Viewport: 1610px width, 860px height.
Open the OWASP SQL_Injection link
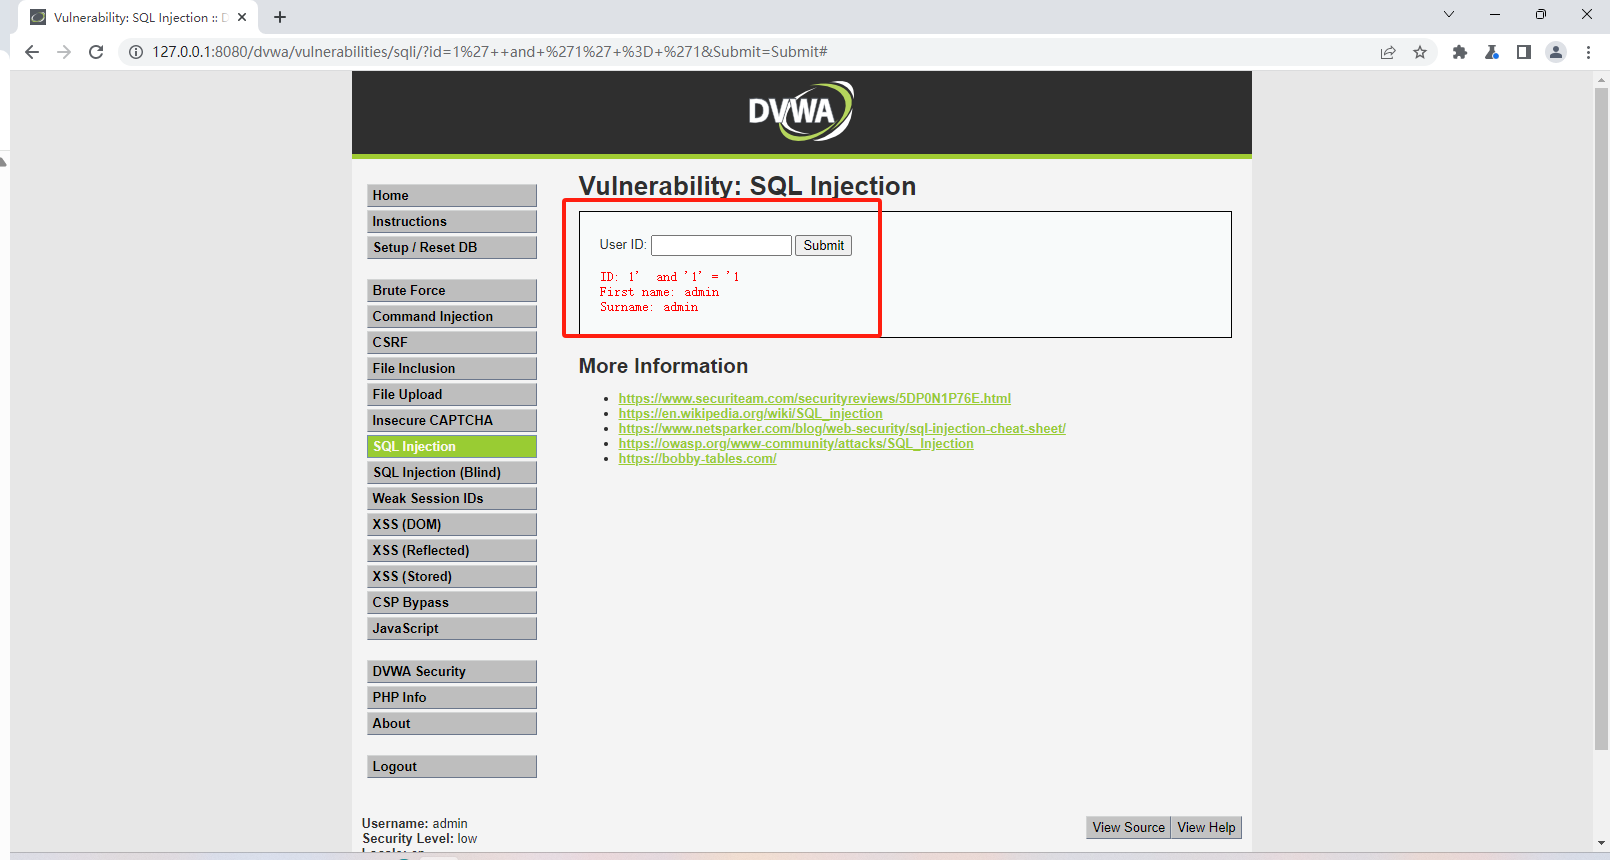click(796, 443)
